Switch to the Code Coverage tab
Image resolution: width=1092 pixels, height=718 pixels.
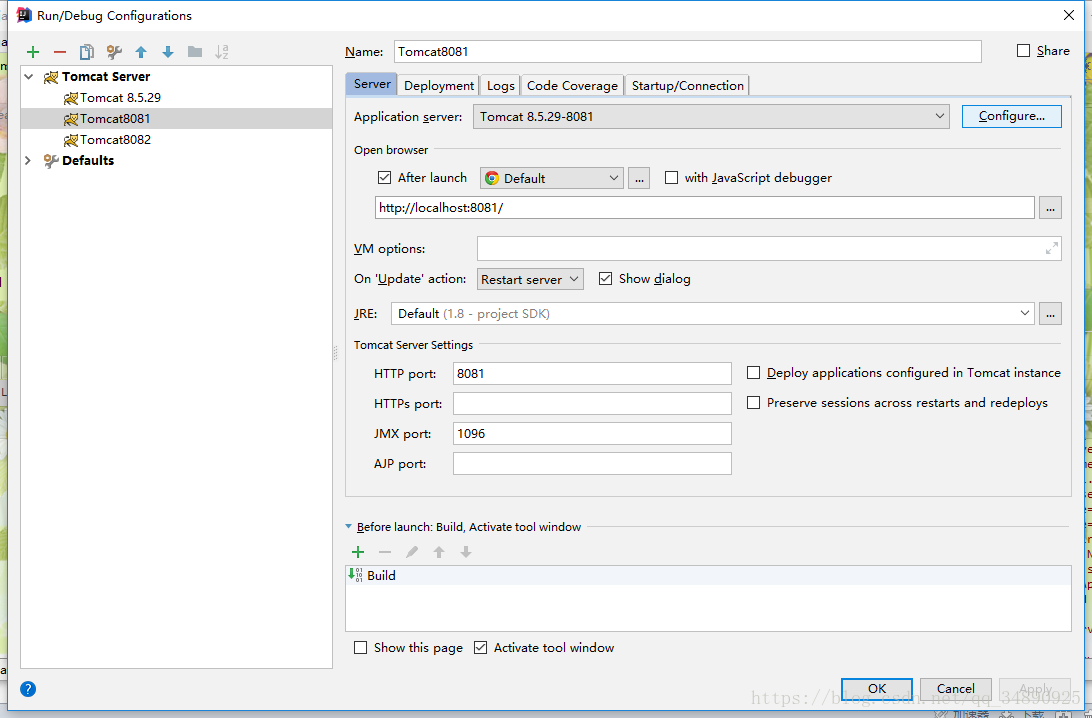[572, 86]
